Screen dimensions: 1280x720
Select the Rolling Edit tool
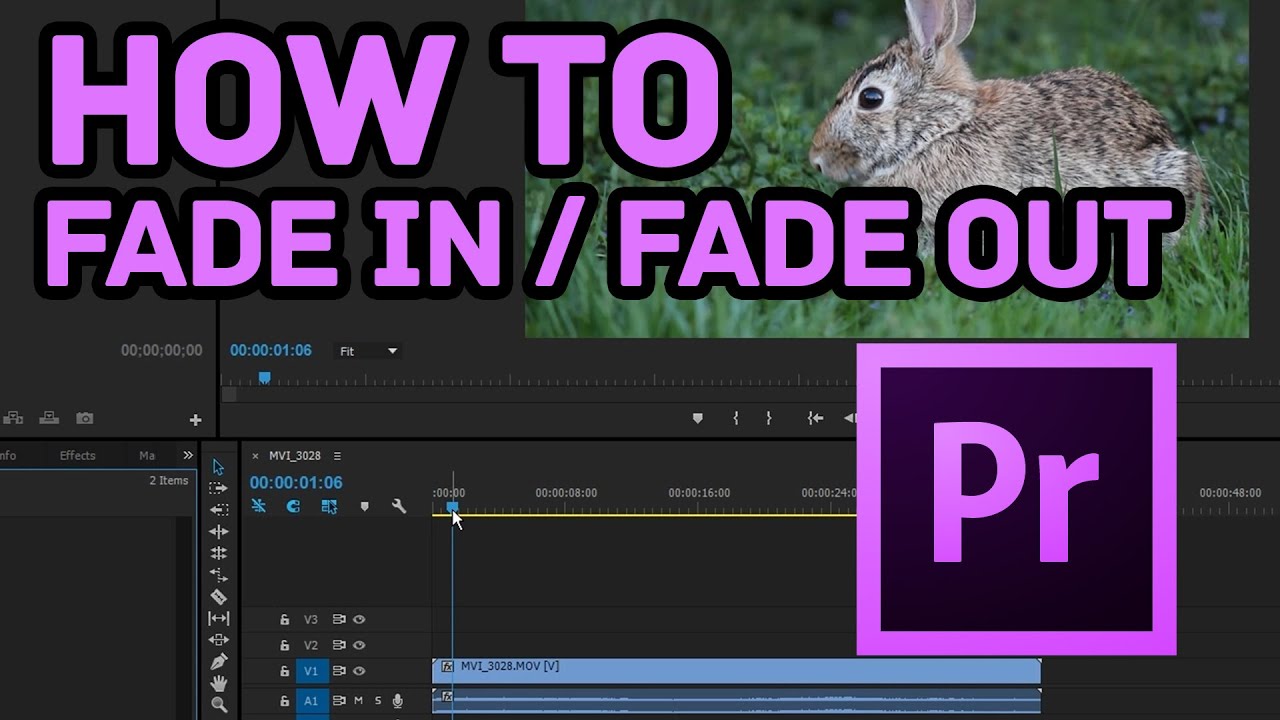(219, 553)
